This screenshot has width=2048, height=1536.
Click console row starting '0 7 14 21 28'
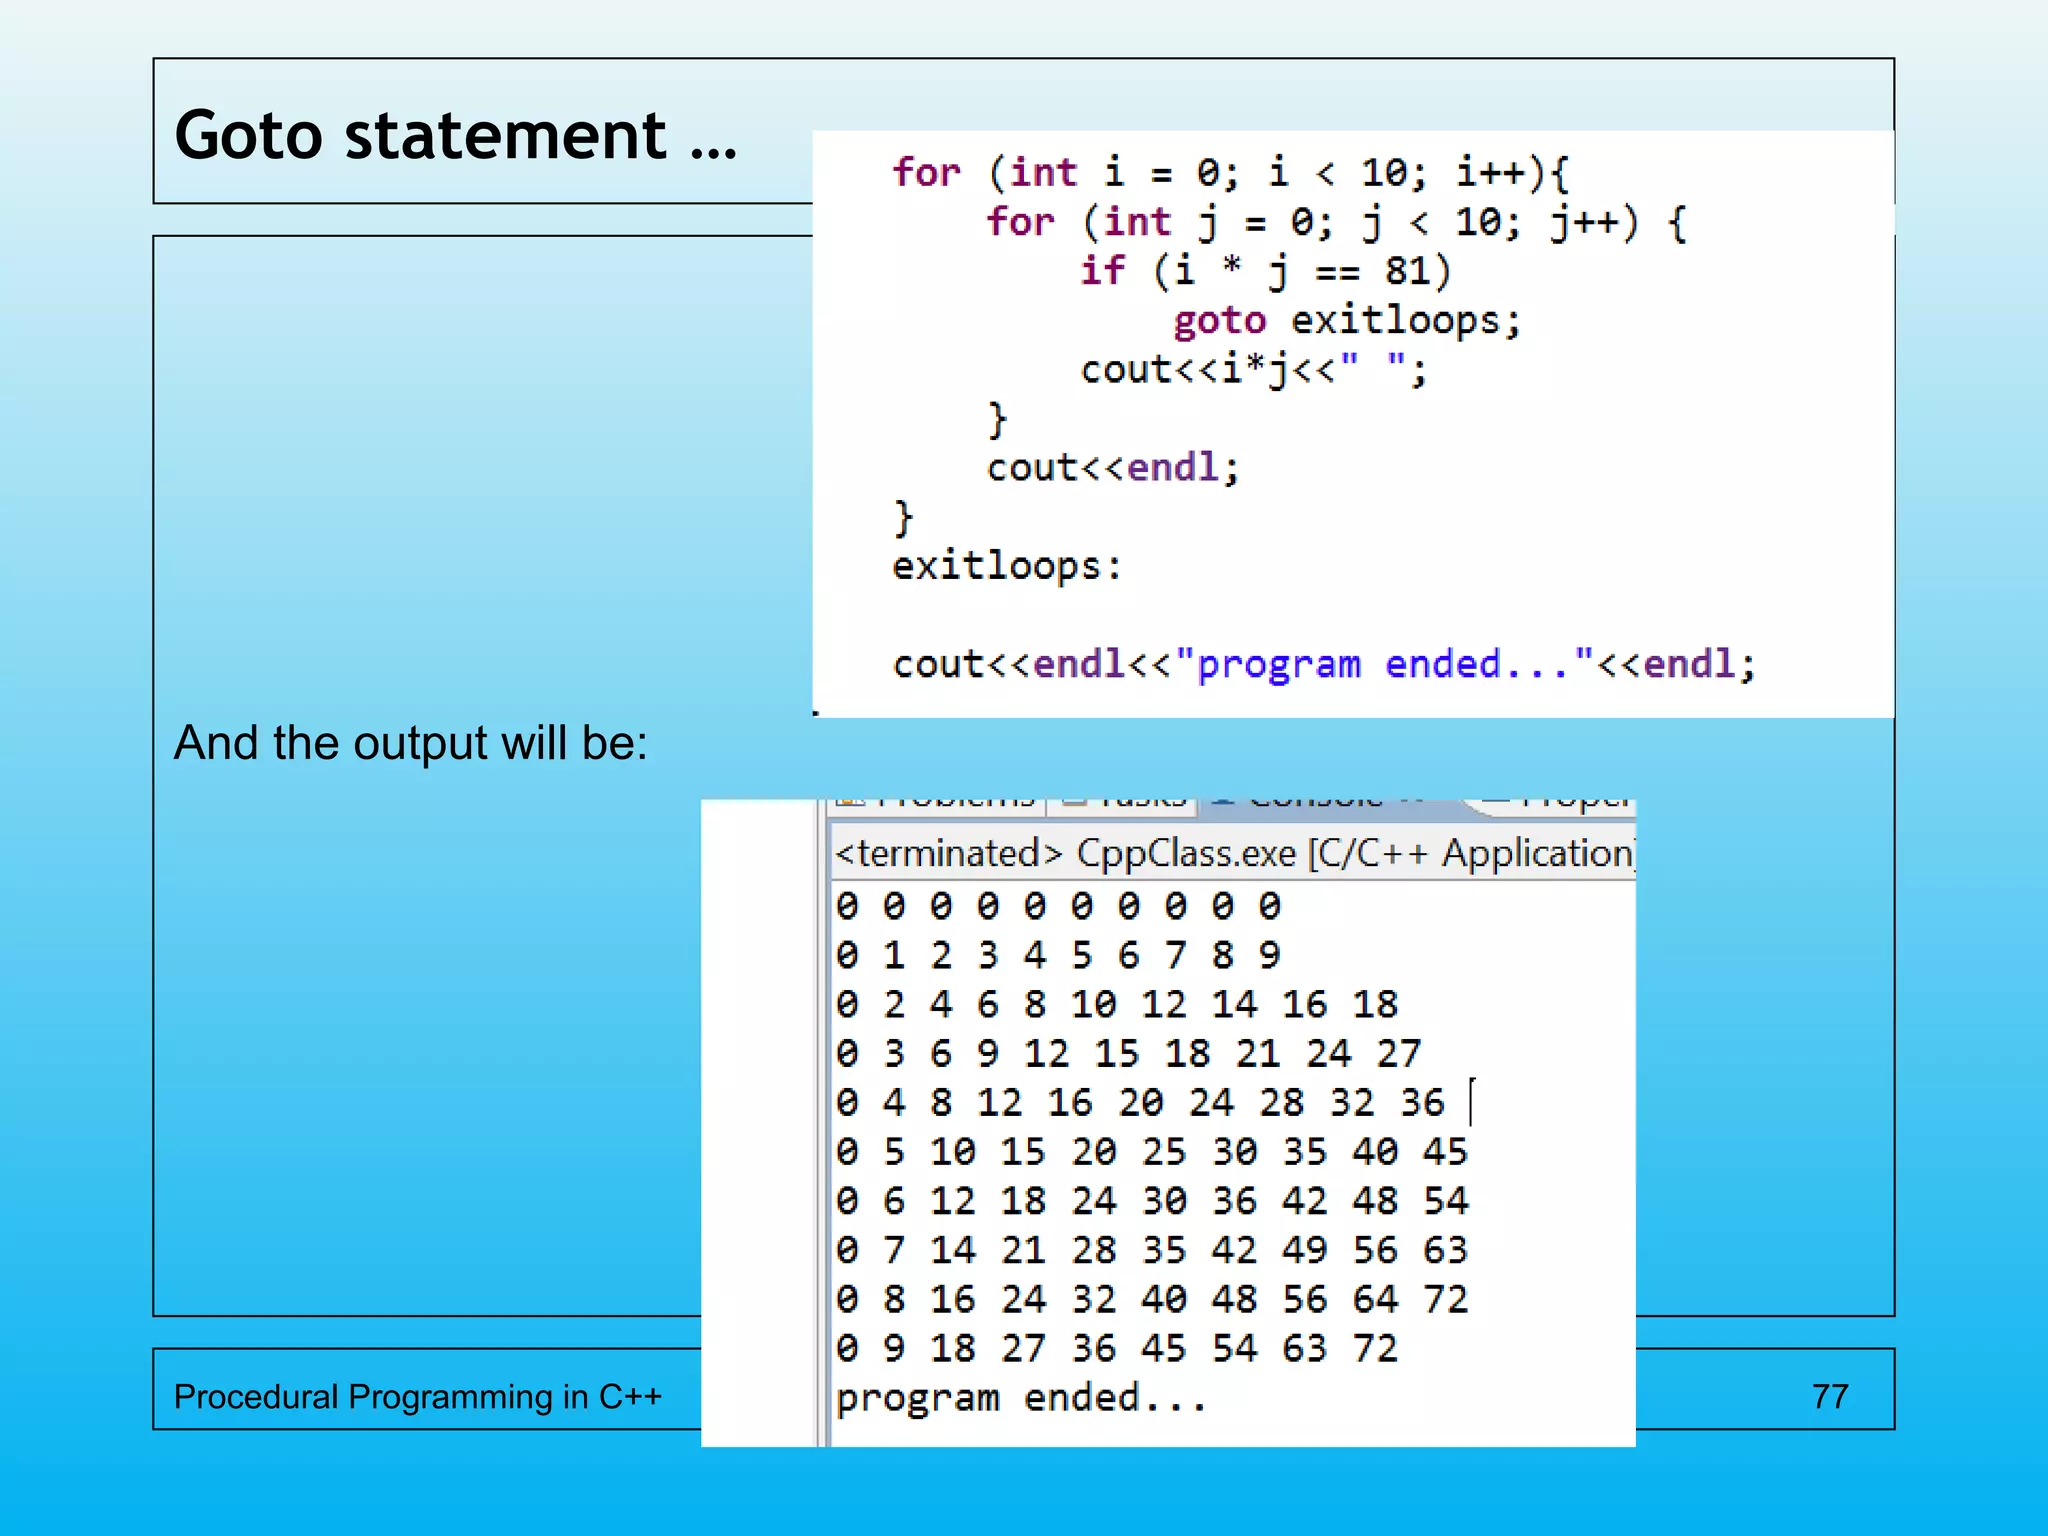(x=1152, y=1250)
